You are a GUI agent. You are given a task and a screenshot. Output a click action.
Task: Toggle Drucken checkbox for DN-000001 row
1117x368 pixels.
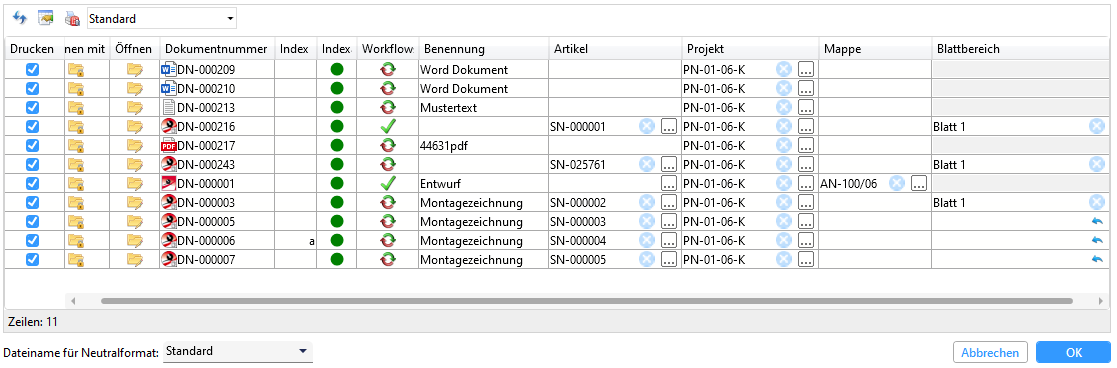[32, 184]
